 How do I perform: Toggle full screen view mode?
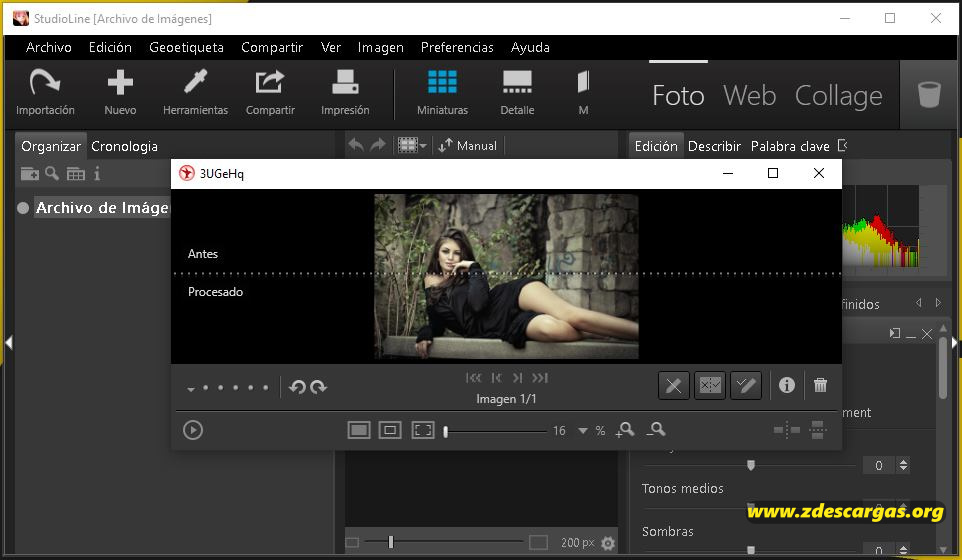423,430
